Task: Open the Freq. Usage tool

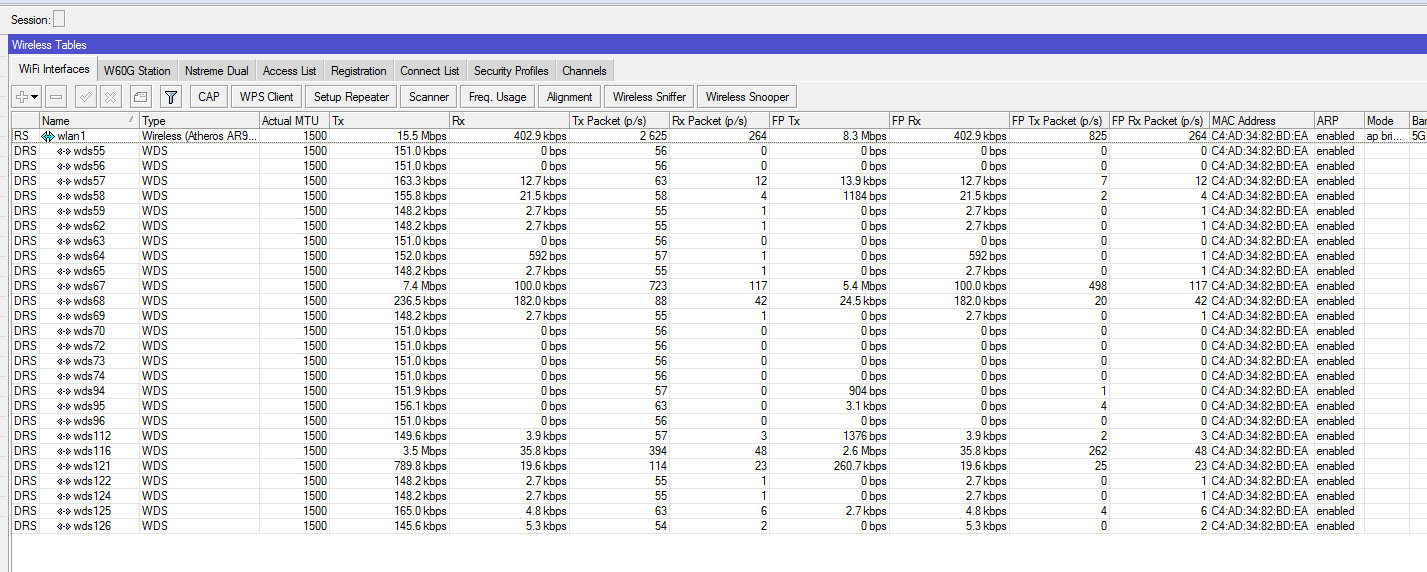Action: 497,97
